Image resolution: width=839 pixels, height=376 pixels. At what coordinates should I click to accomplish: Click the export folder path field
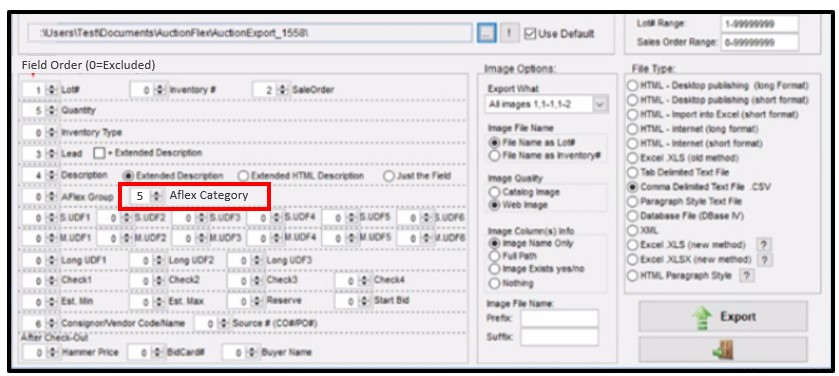tap(250, 33)
